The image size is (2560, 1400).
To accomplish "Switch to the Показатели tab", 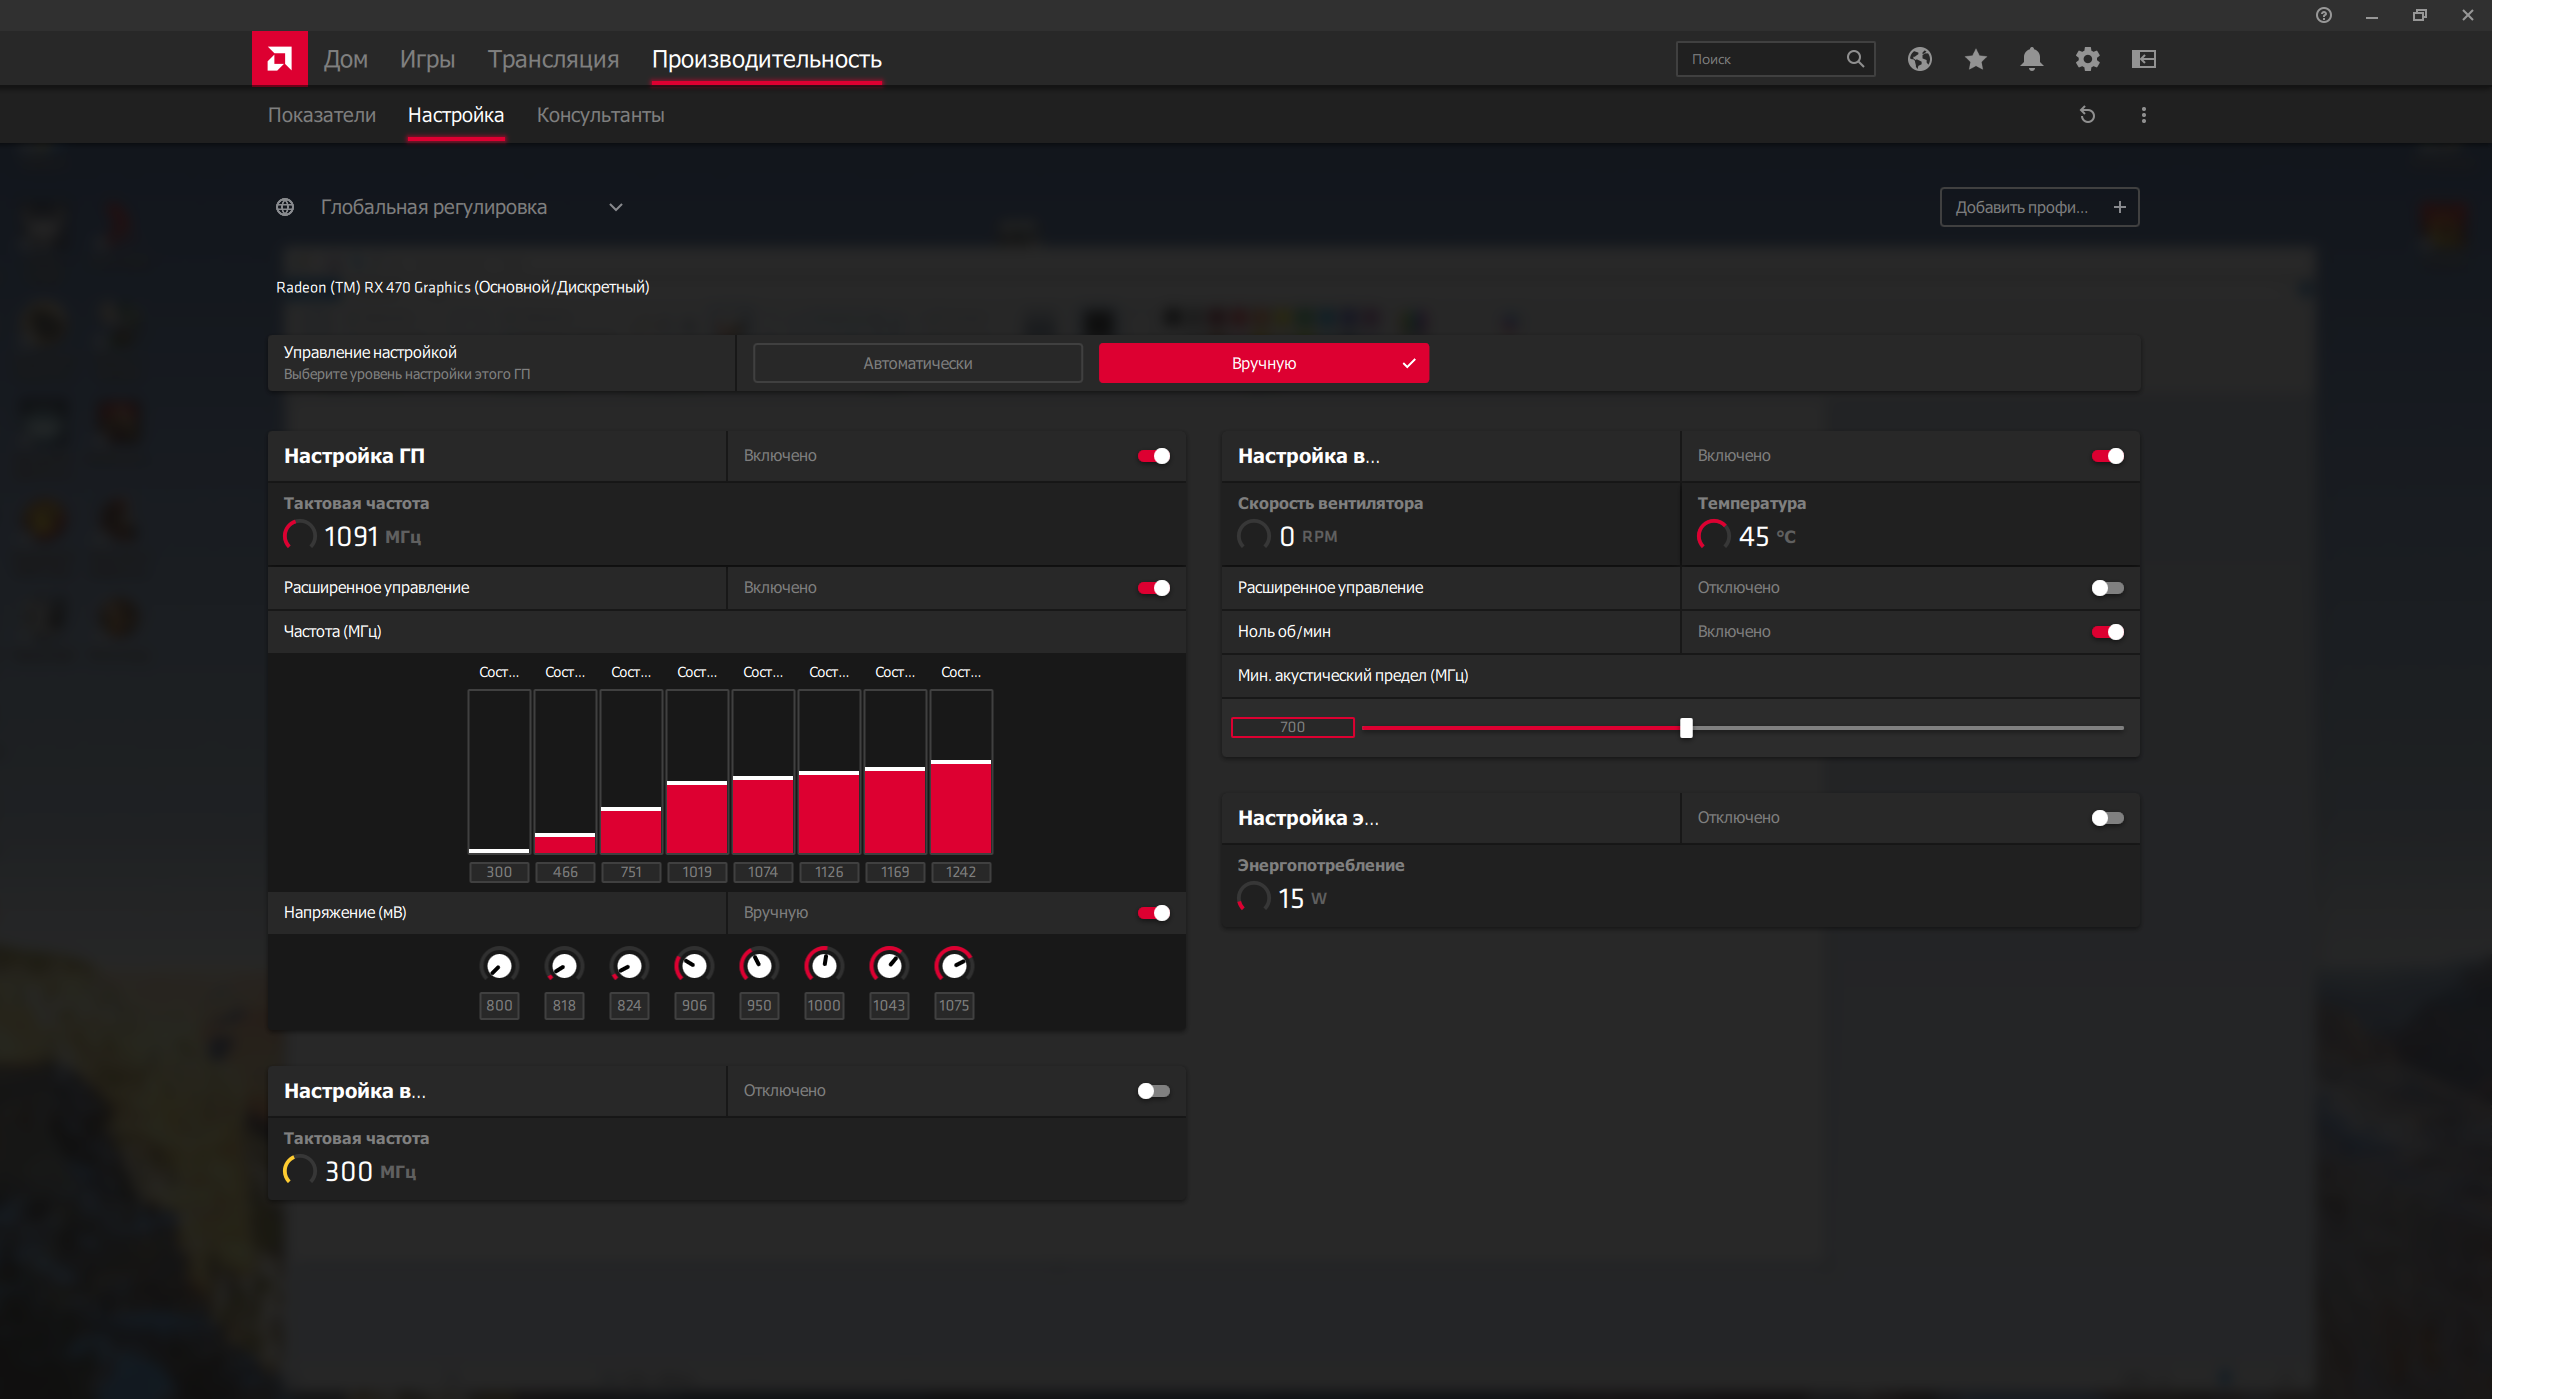I will click(321, 115).
